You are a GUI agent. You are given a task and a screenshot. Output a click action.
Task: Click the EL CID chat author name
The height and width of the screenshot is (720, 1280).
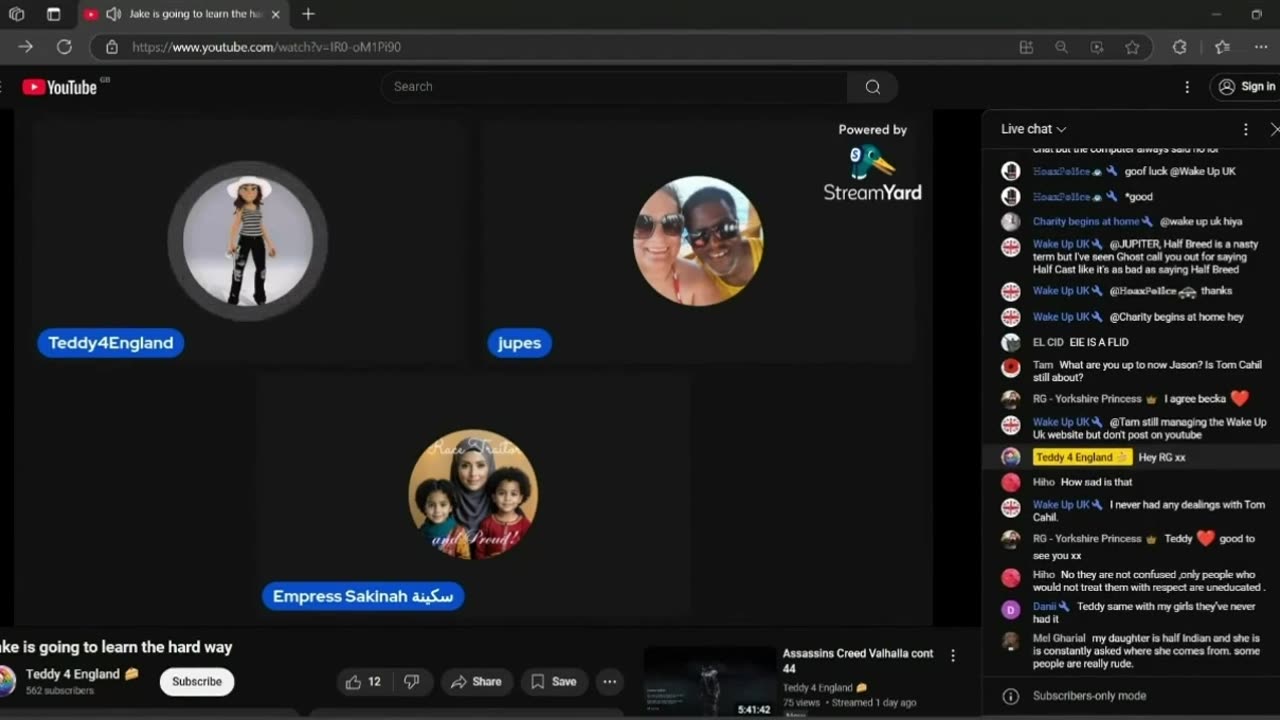point(1047,342)
